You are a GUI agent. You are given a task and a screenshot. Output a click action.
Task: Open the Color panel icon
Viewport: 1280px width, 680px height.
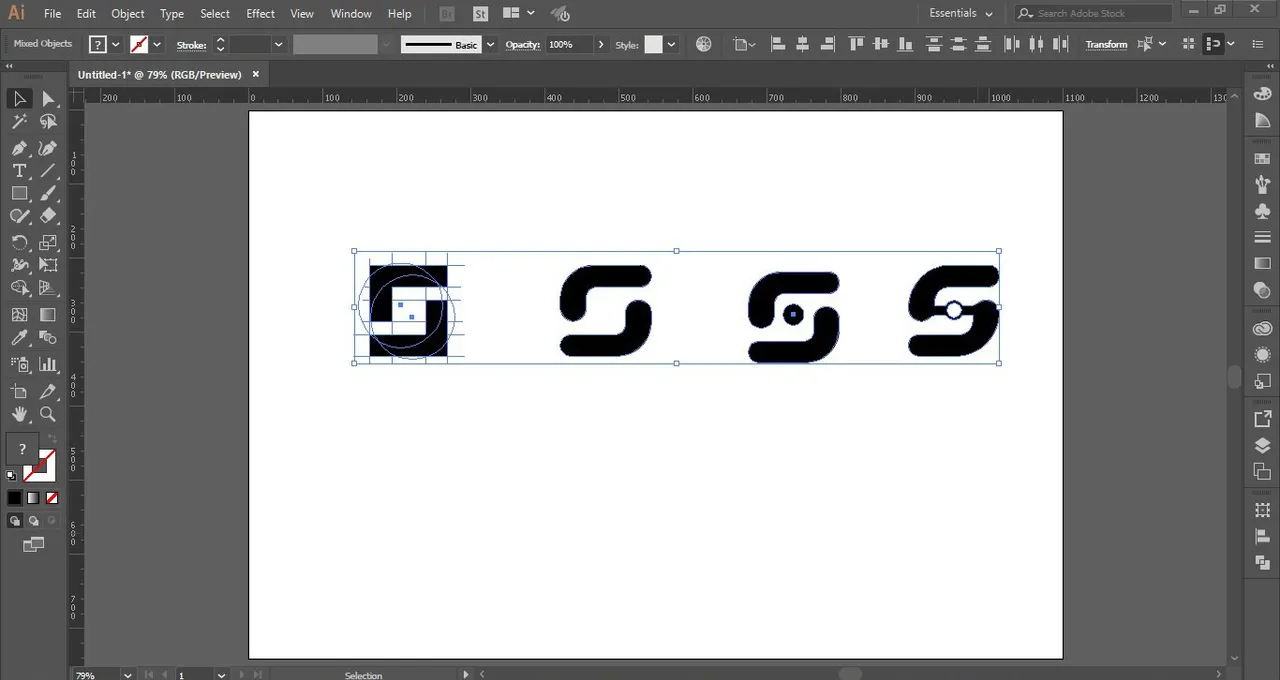pyautogui.click(x=1262, y=93)
